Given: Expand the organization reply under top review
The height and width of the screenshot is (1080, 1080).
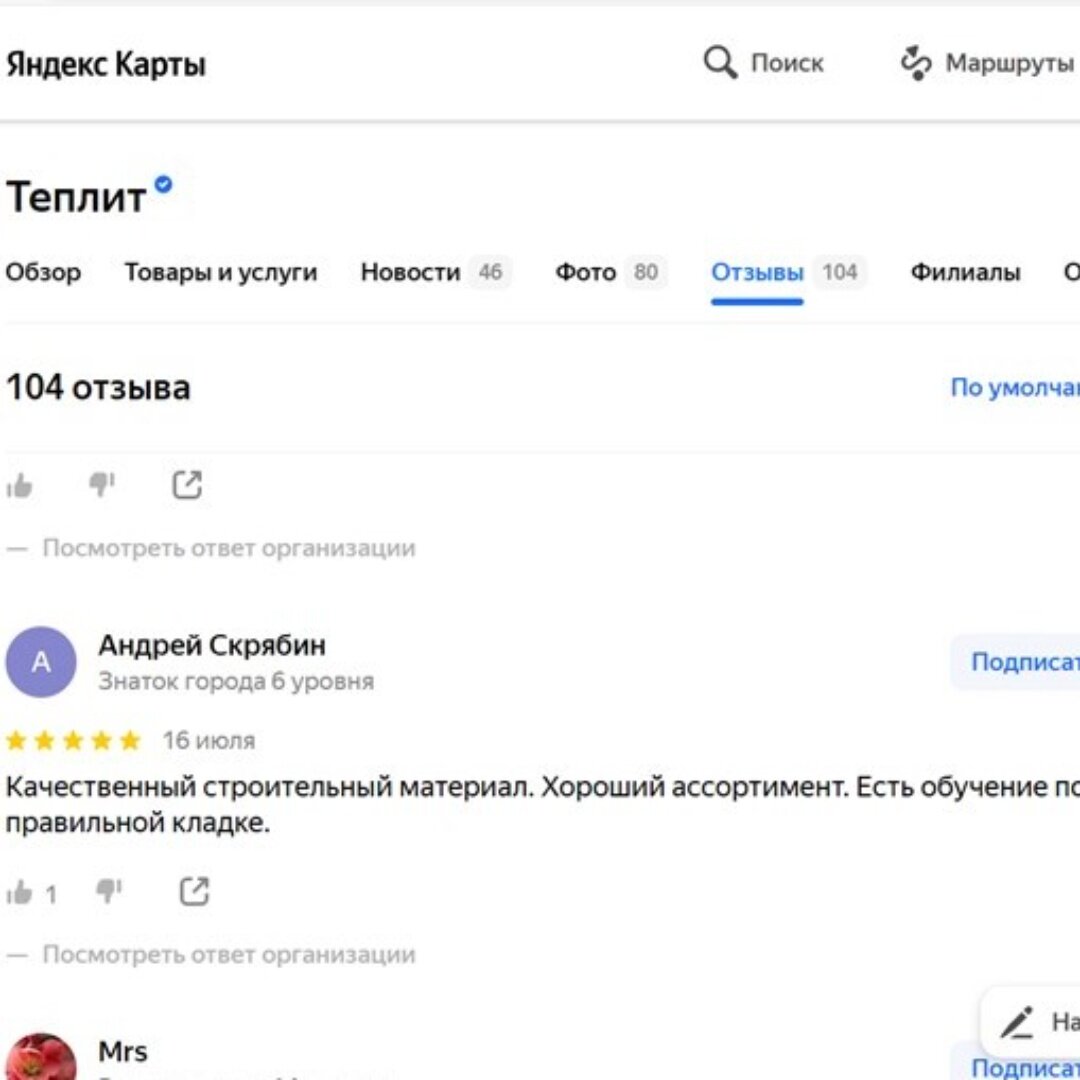Looking at the screenshot, I should click(x=229, y=548).
